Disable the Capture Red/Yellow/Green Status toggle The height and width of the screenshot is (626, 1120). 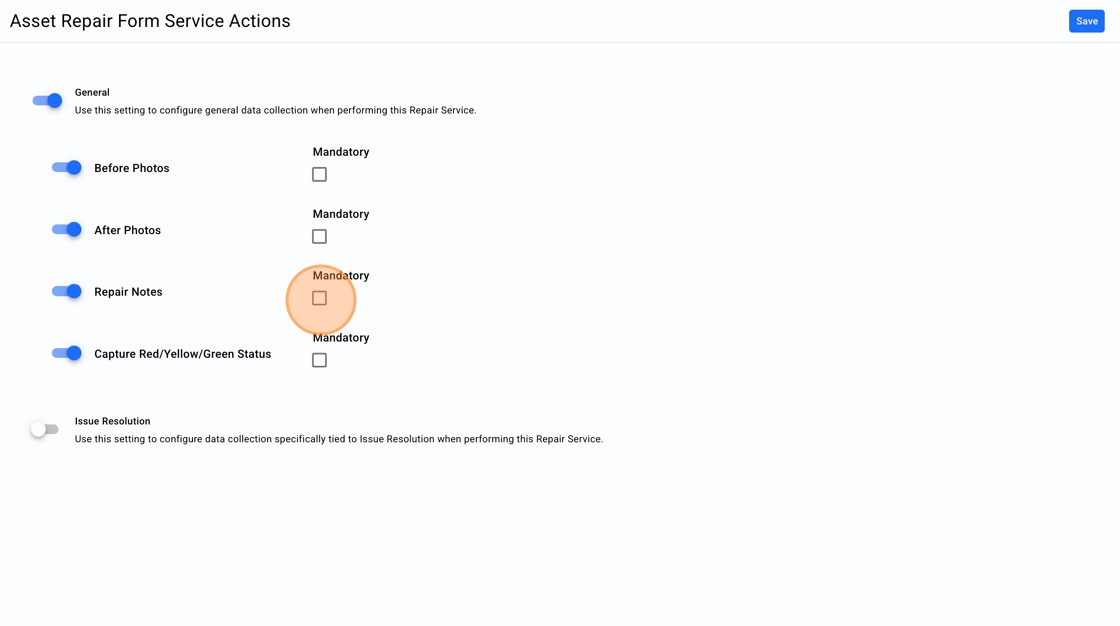pos(67,354)
